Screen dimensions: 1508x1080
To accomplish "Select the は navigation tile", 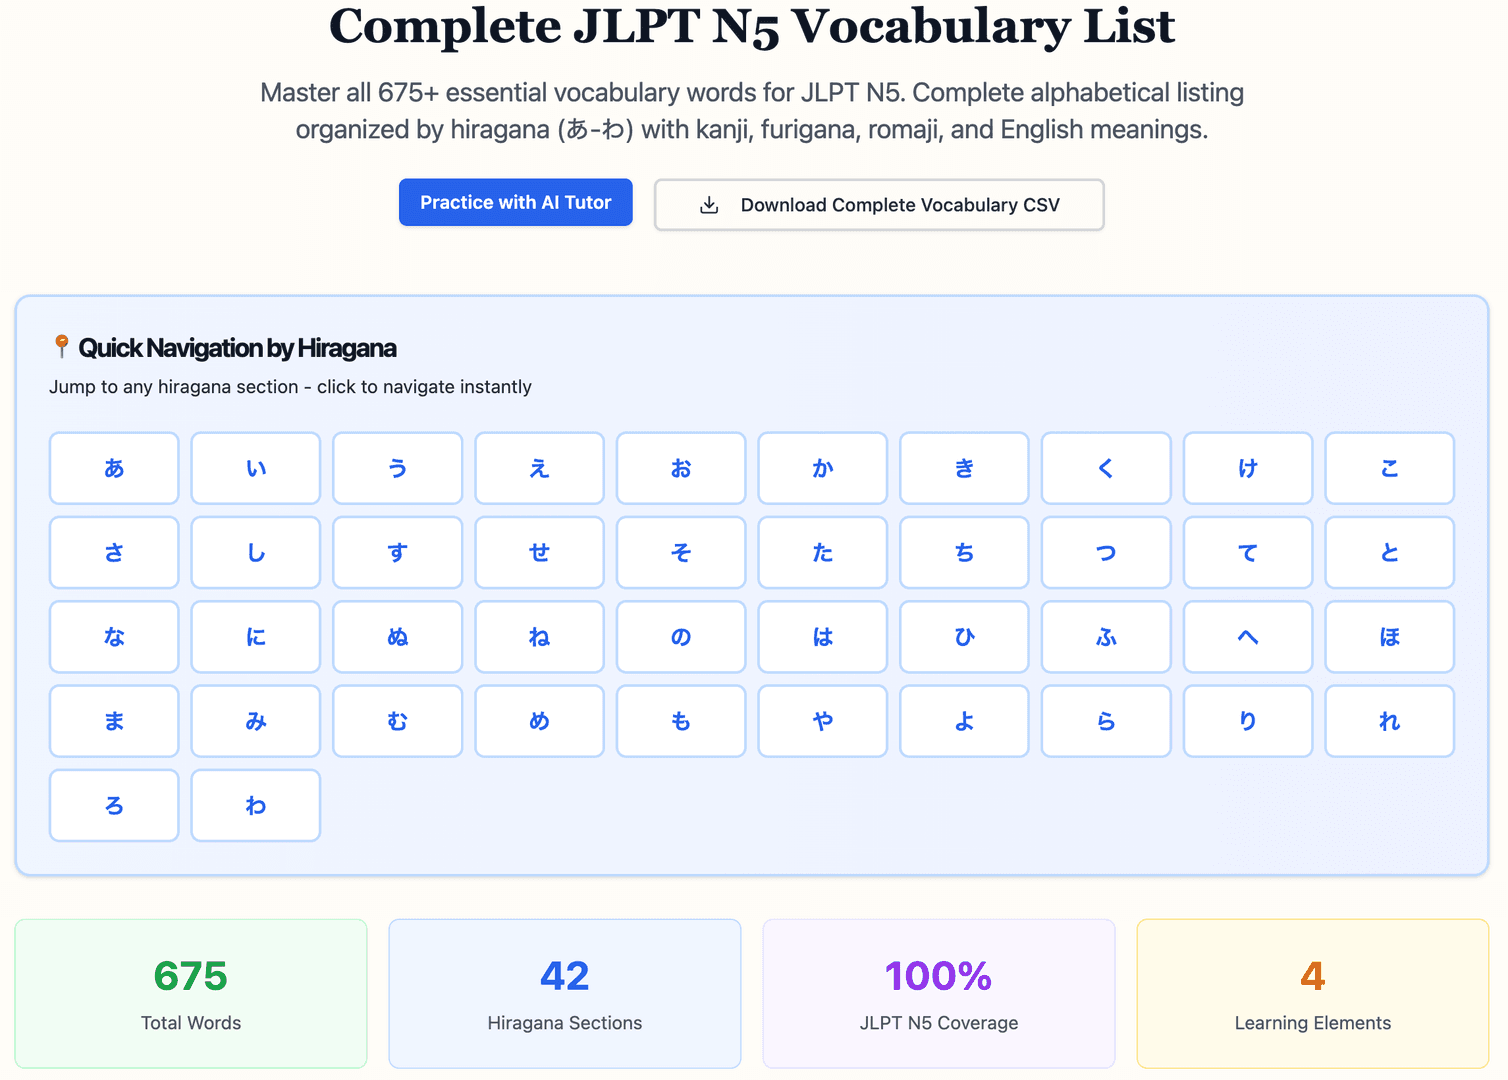I will (x=822, y=636).
